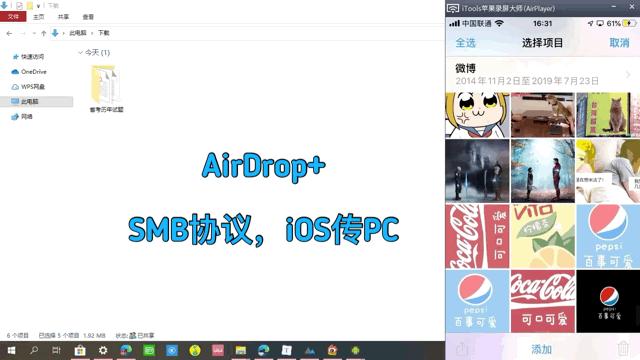This screenshot has height=360, width=640.
Task: Select OneDrive in the navigation pane
Action: point(33,72)
